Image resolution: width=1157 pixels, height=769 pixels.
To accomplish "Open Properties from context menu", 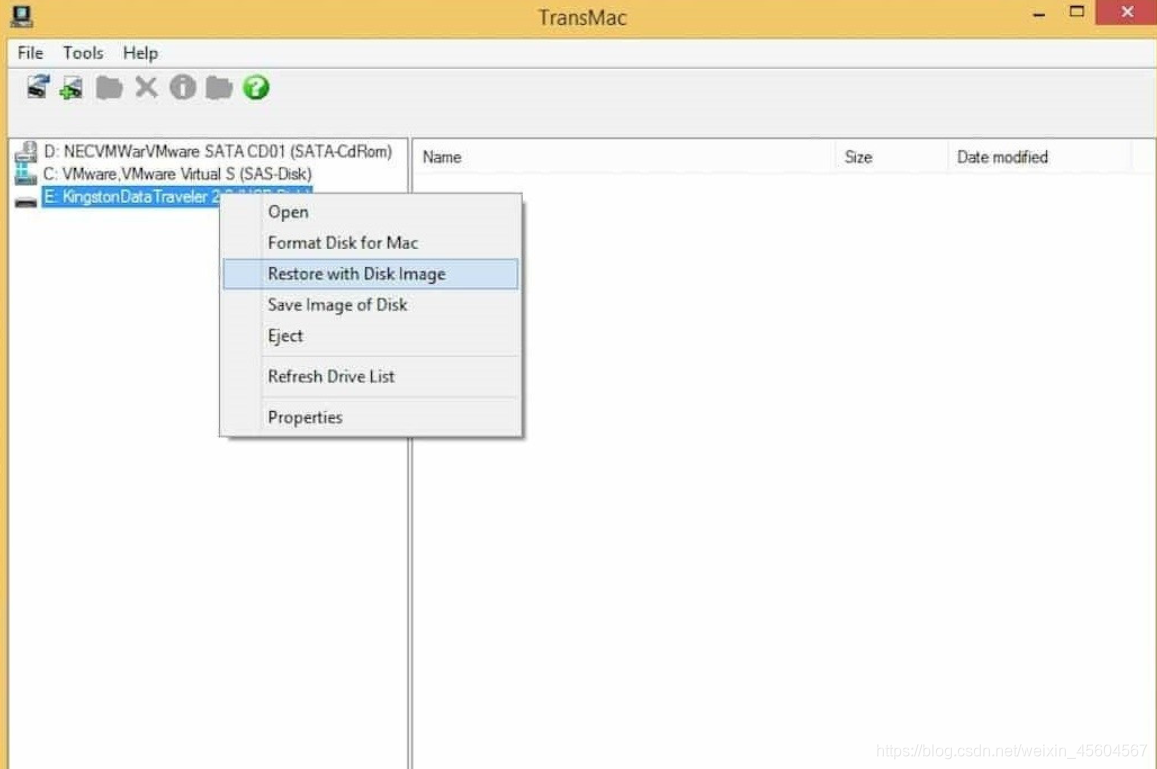I will 370,418.
